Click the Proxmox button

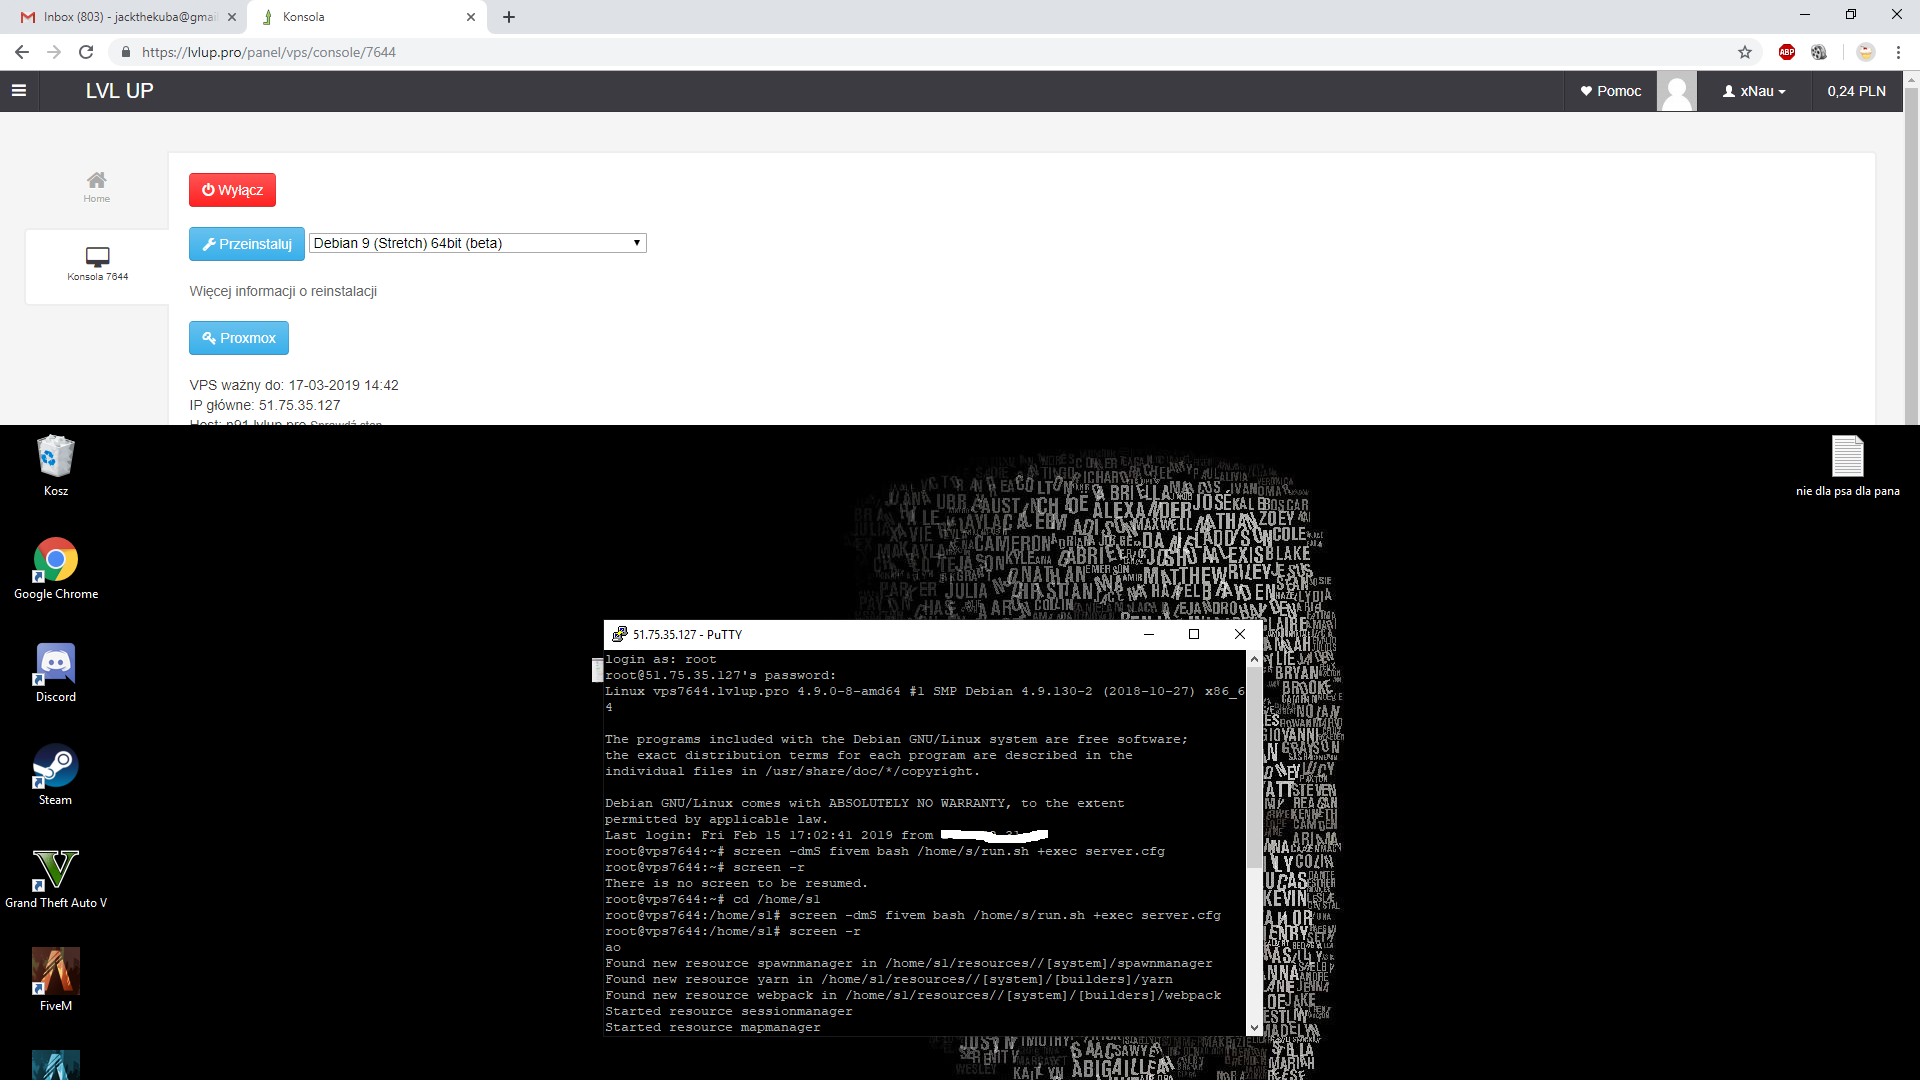click(x=239, y=338)
